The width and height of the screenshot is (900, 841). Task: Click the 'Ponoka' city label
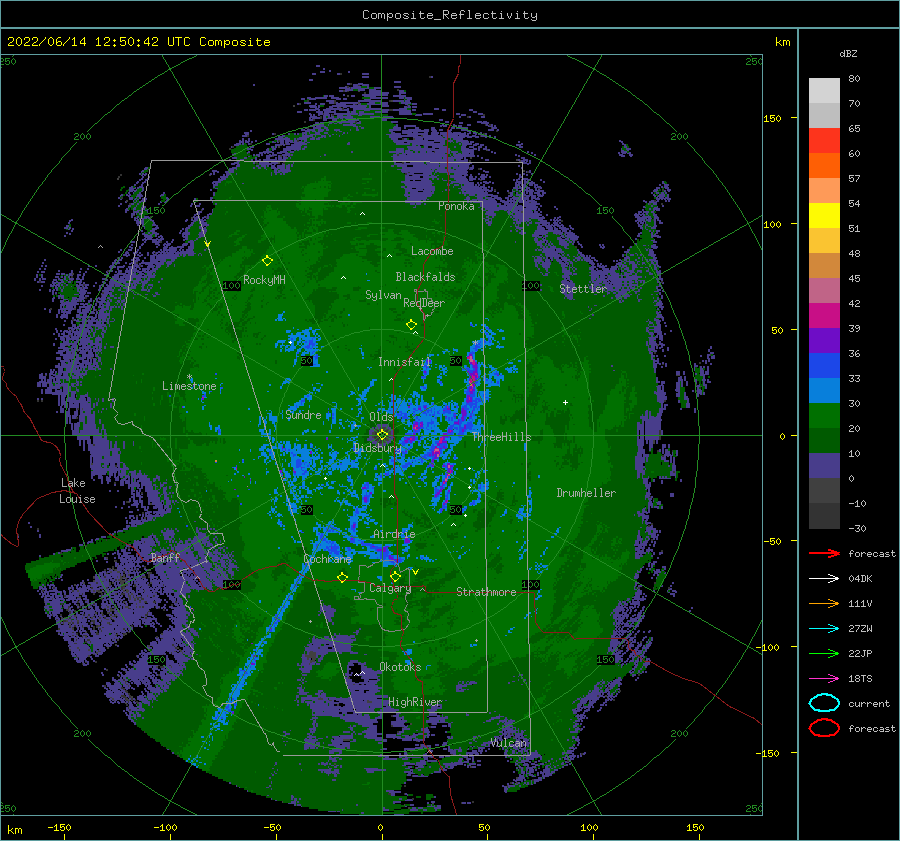[456, 206]
